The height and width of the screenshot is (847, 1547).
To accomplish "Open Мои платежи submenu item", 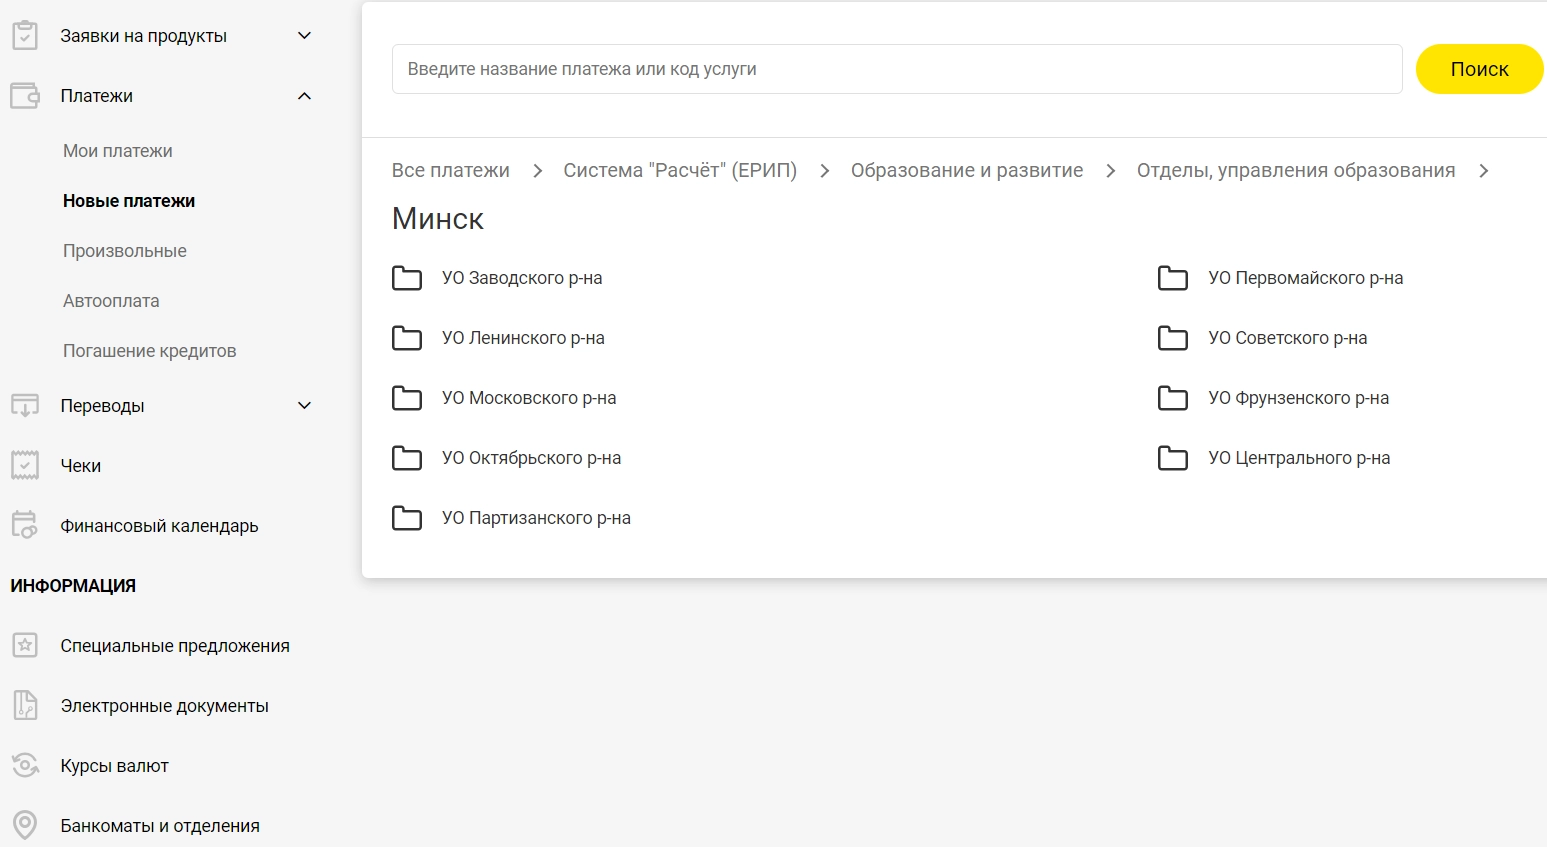I will [x=118, y=151].
